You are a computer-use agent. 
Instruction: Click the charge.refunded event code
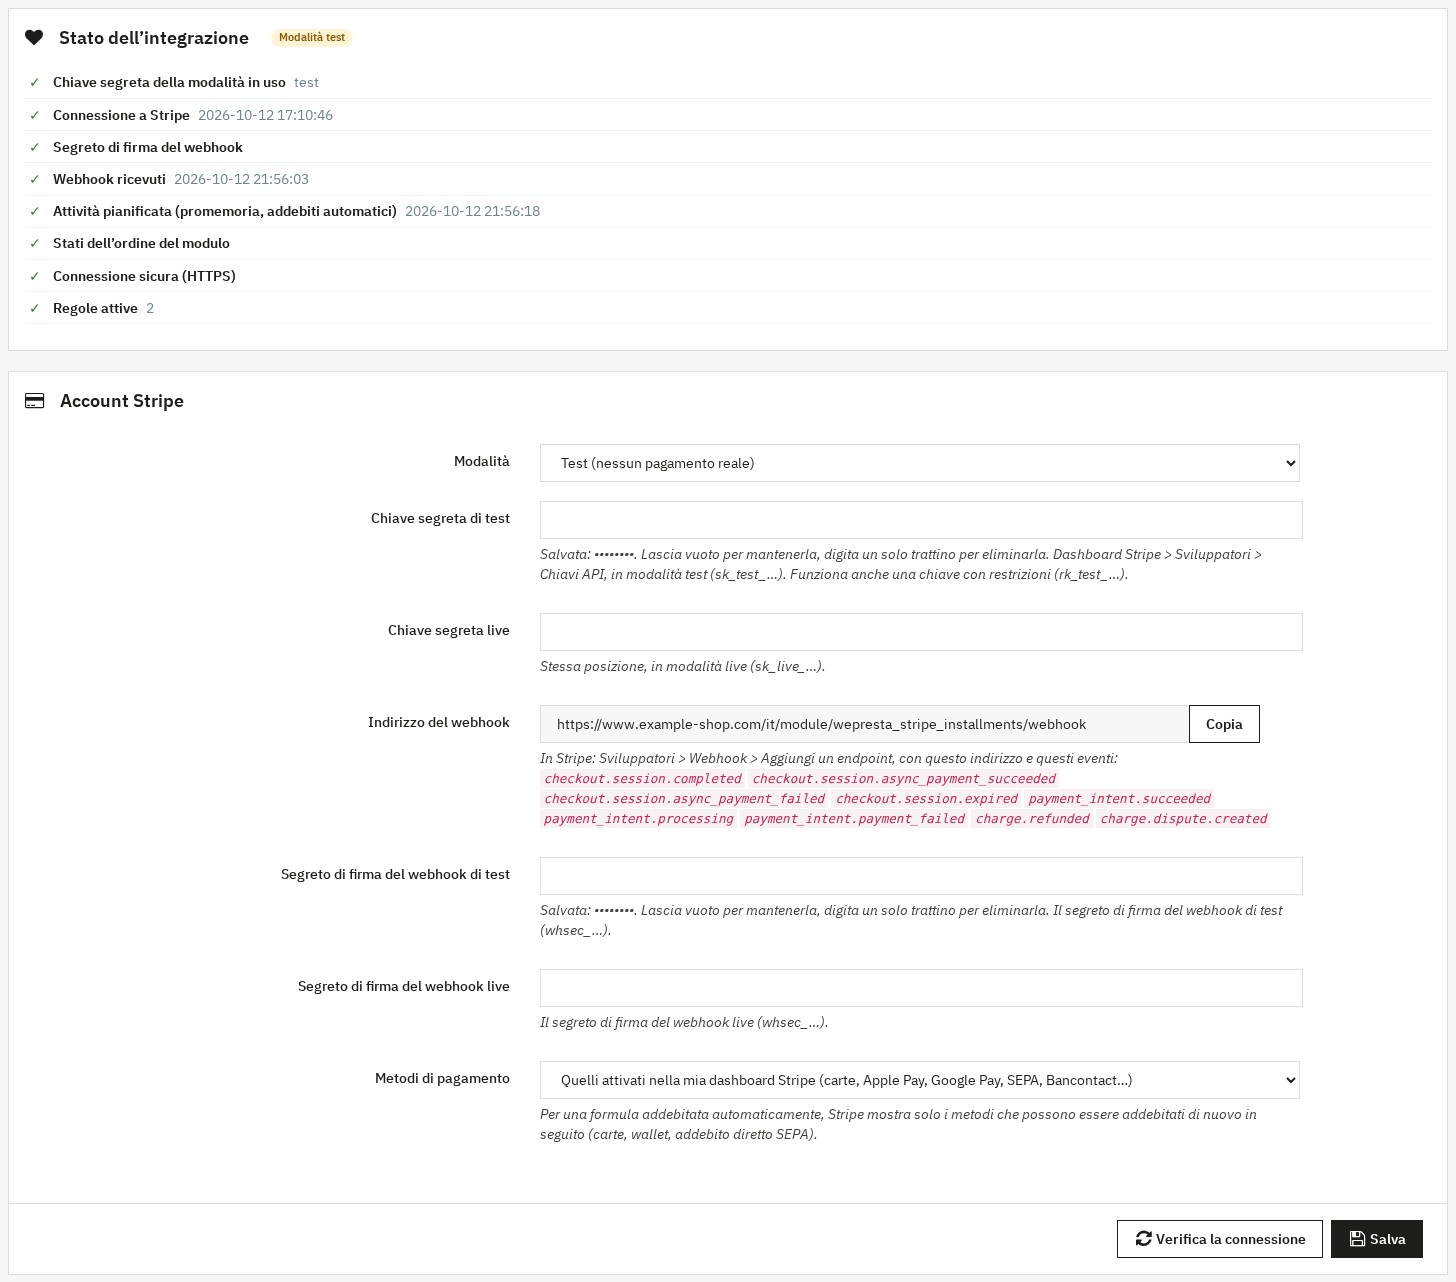point(1033,819)
